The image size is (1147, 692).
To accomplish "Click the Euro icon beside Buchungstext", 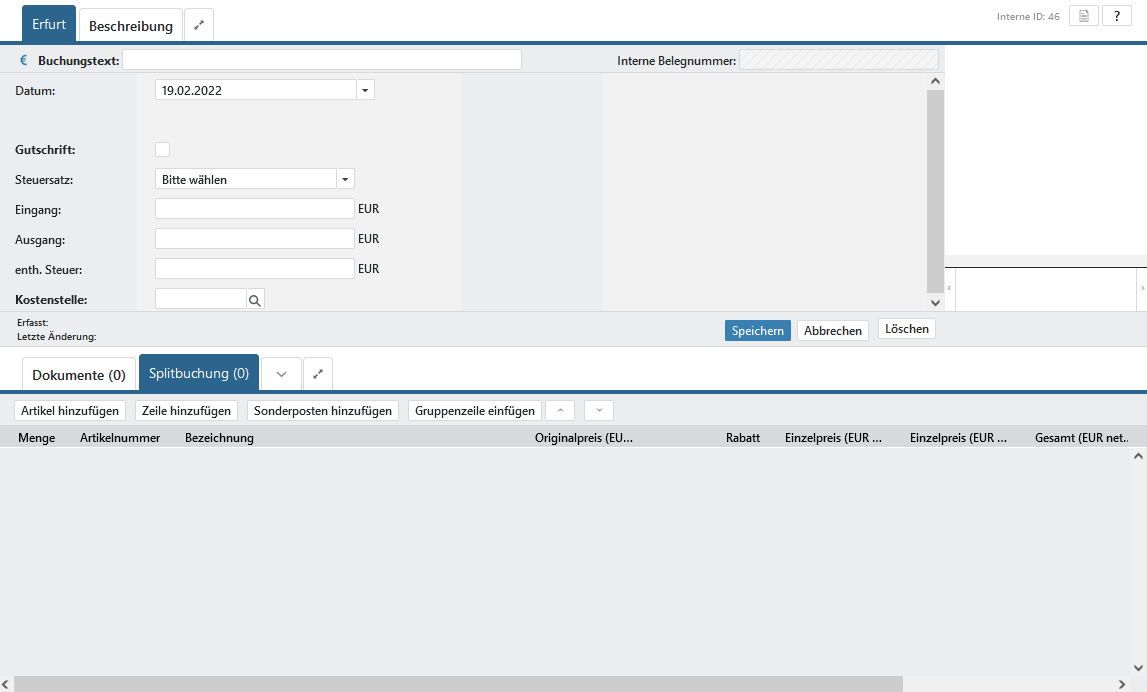I will coord(24,61).
